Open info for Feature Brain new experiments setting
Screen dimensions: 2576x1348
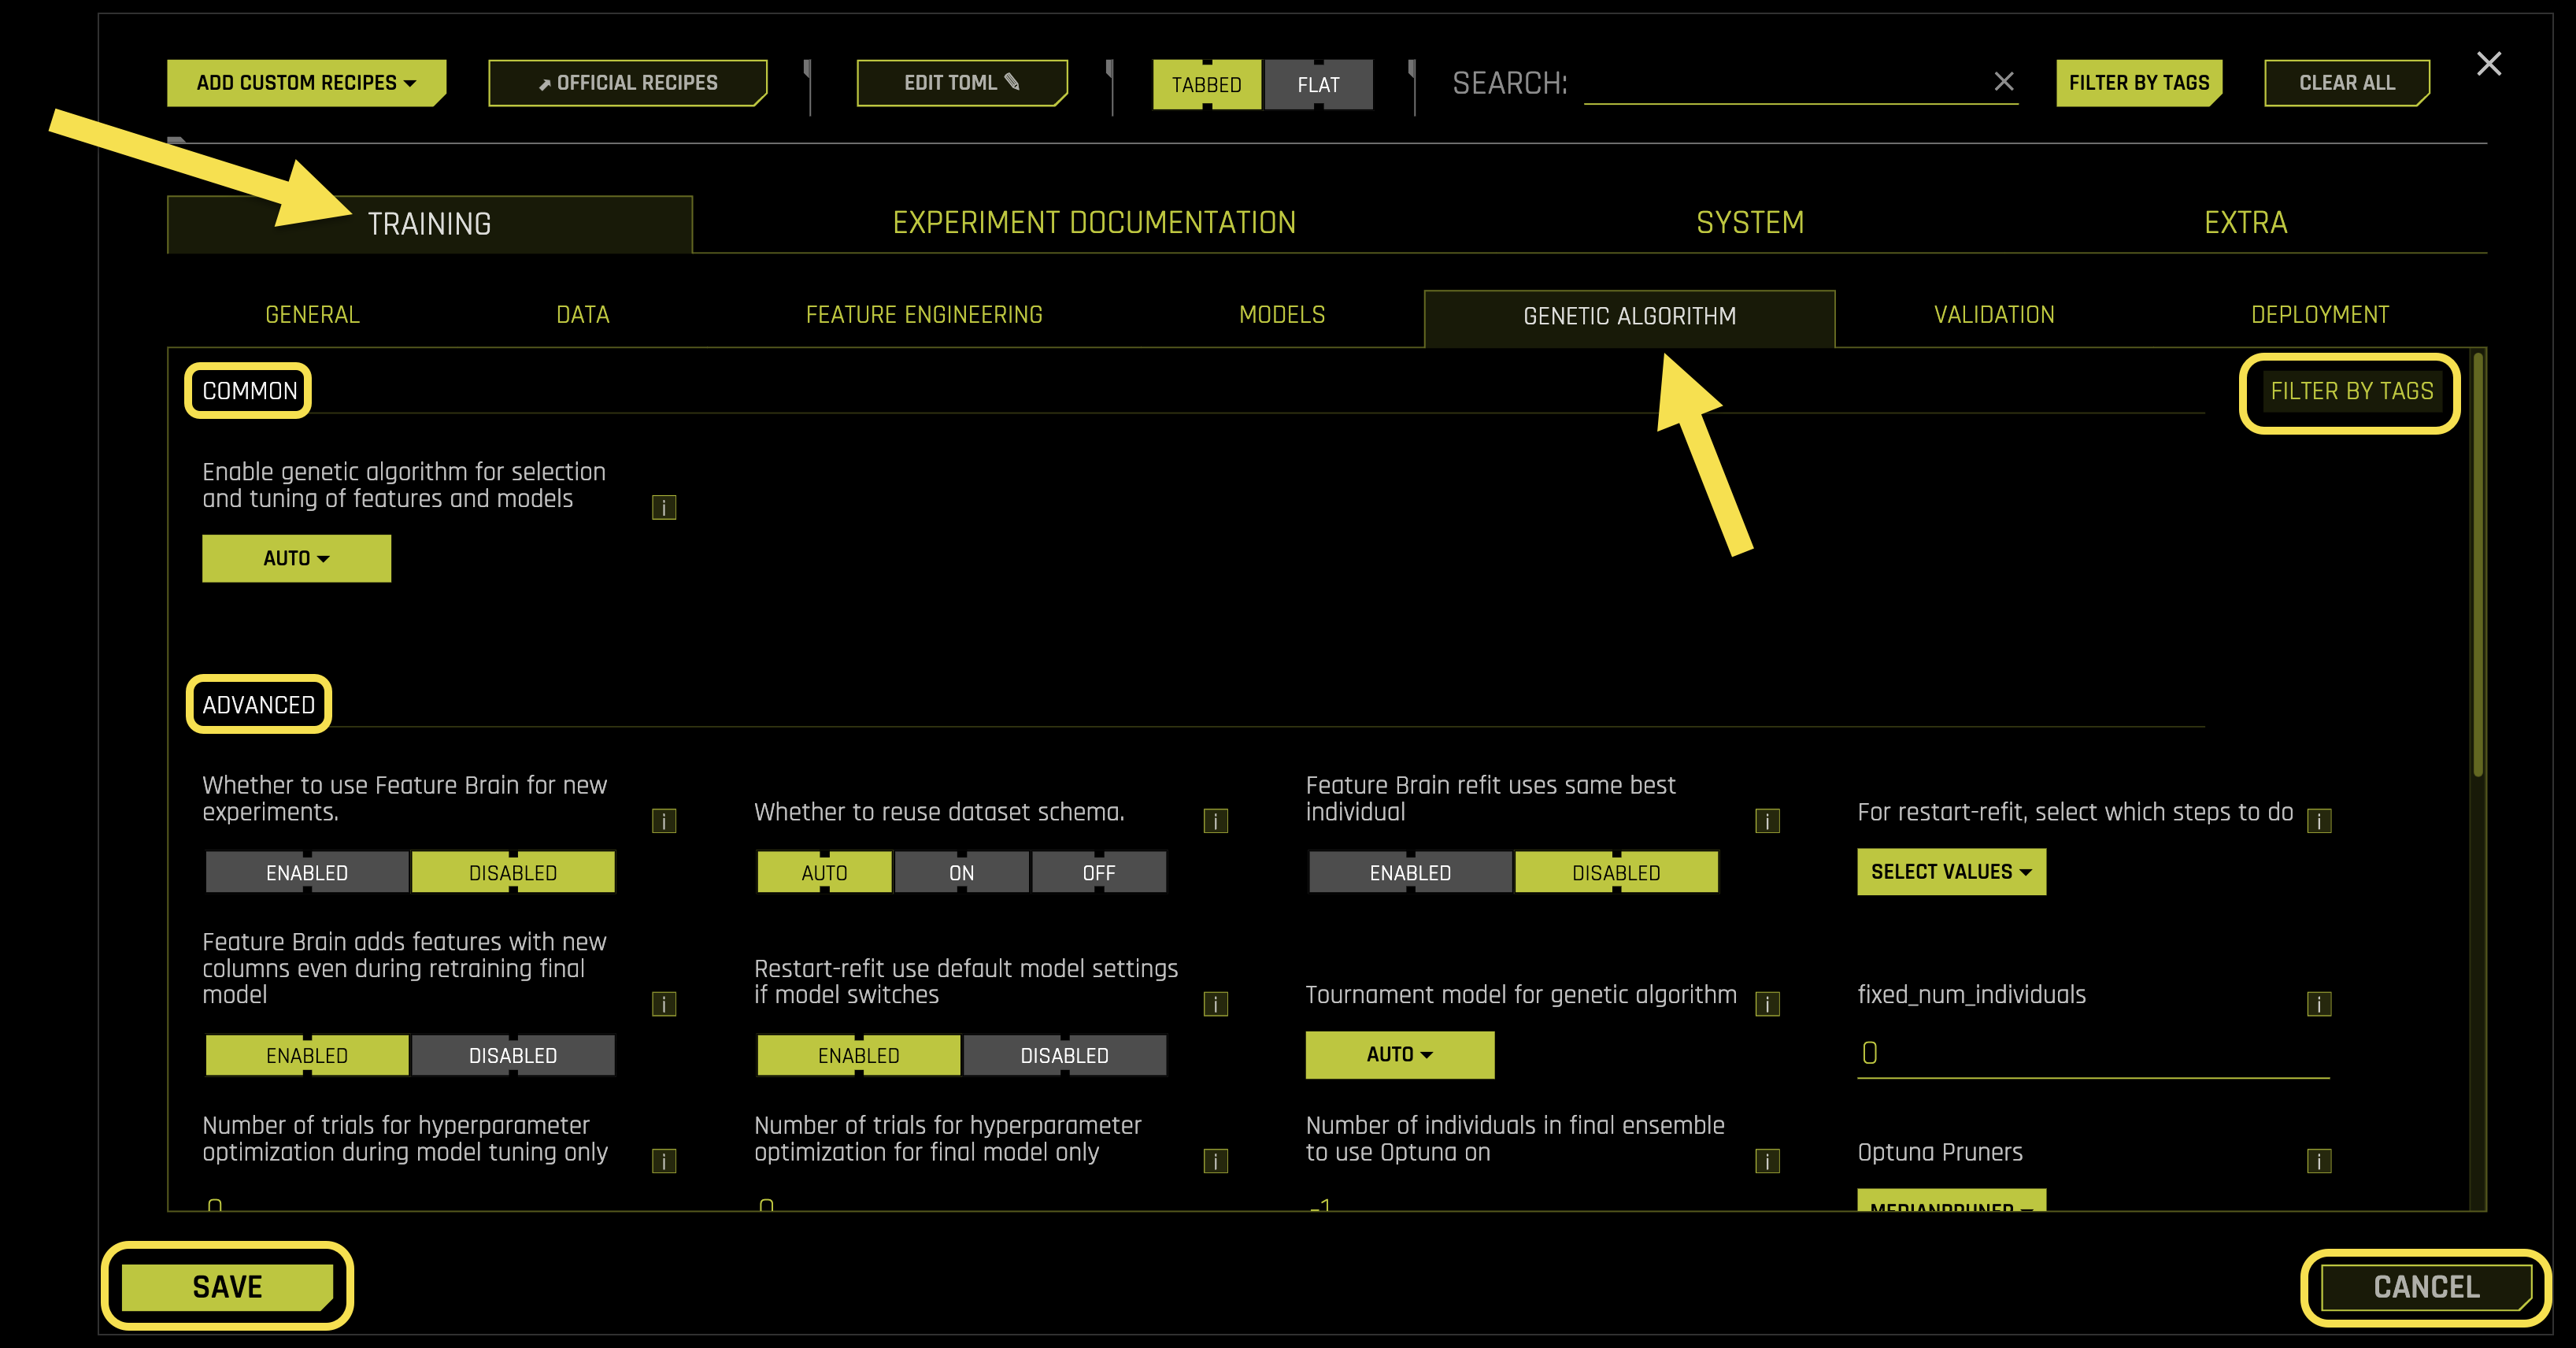pyautogui.click(x=662, y=822)
